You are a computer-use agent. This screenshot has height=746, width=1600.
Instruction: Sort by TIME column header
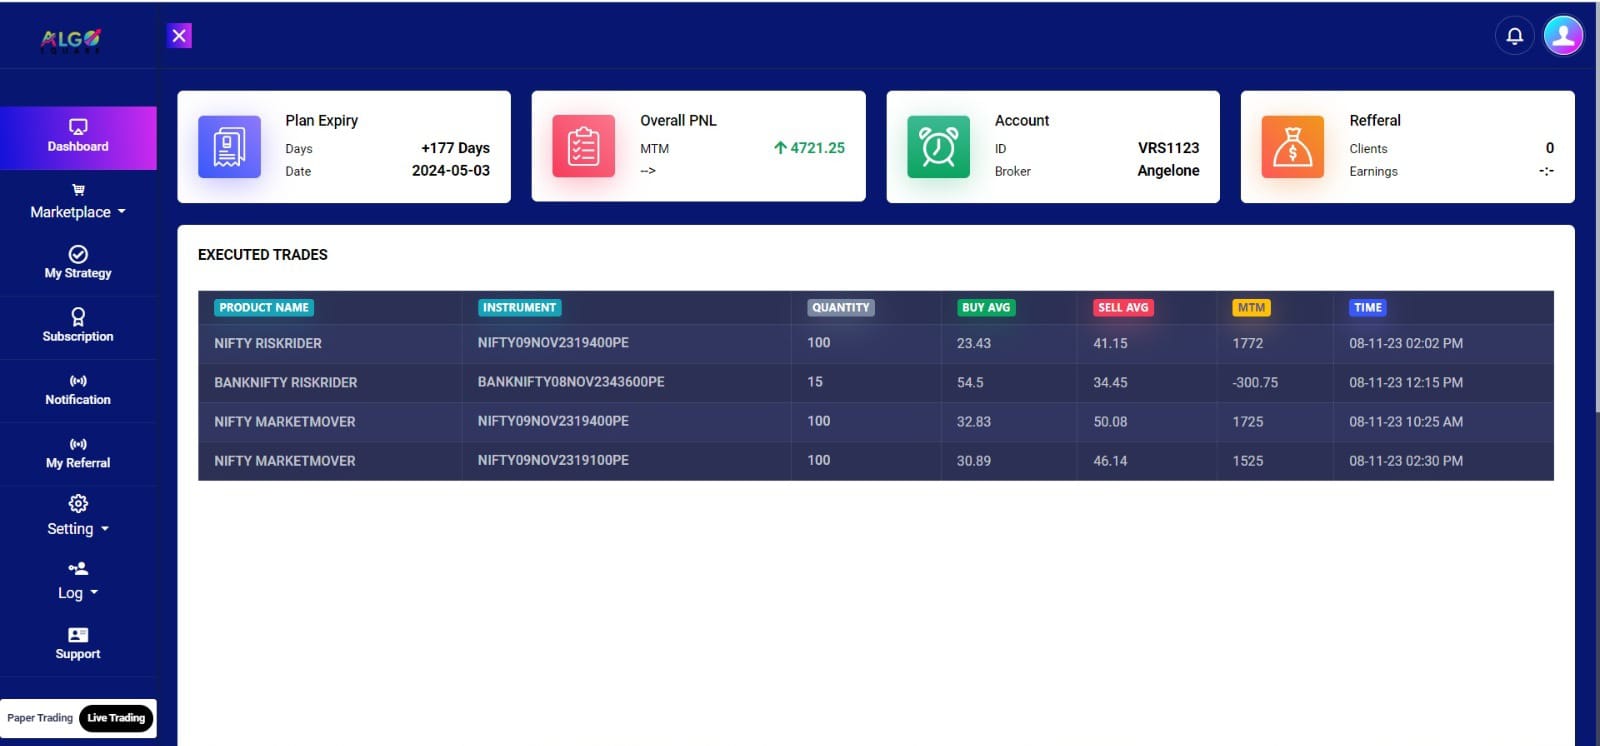tap(1368, 308)
